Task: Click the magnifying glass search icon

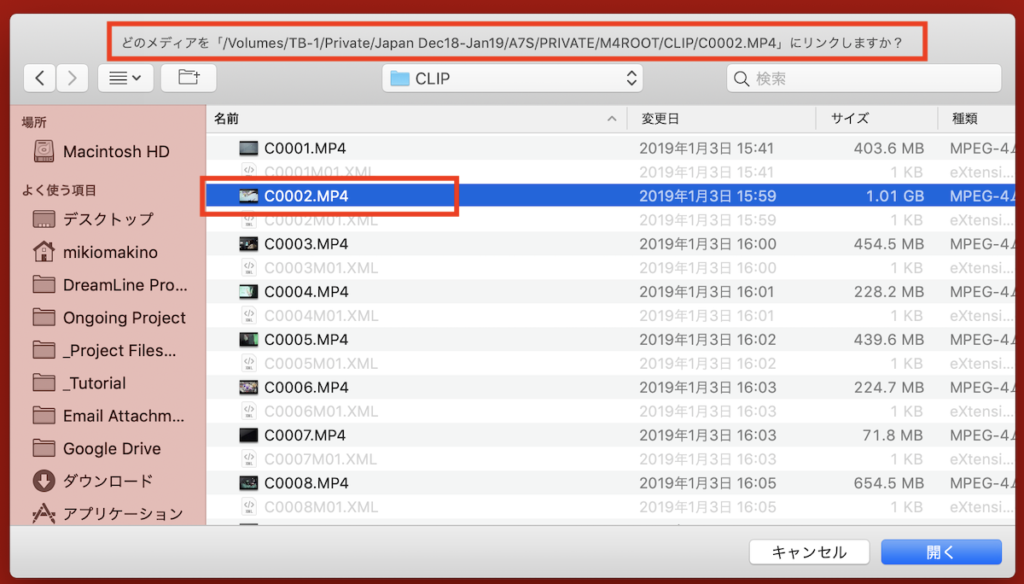Action: 741,79
